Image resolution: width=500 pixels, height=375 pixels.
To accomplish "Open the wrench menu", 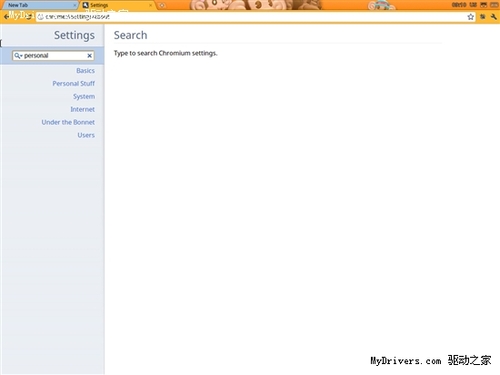I will tap(494, 17).
